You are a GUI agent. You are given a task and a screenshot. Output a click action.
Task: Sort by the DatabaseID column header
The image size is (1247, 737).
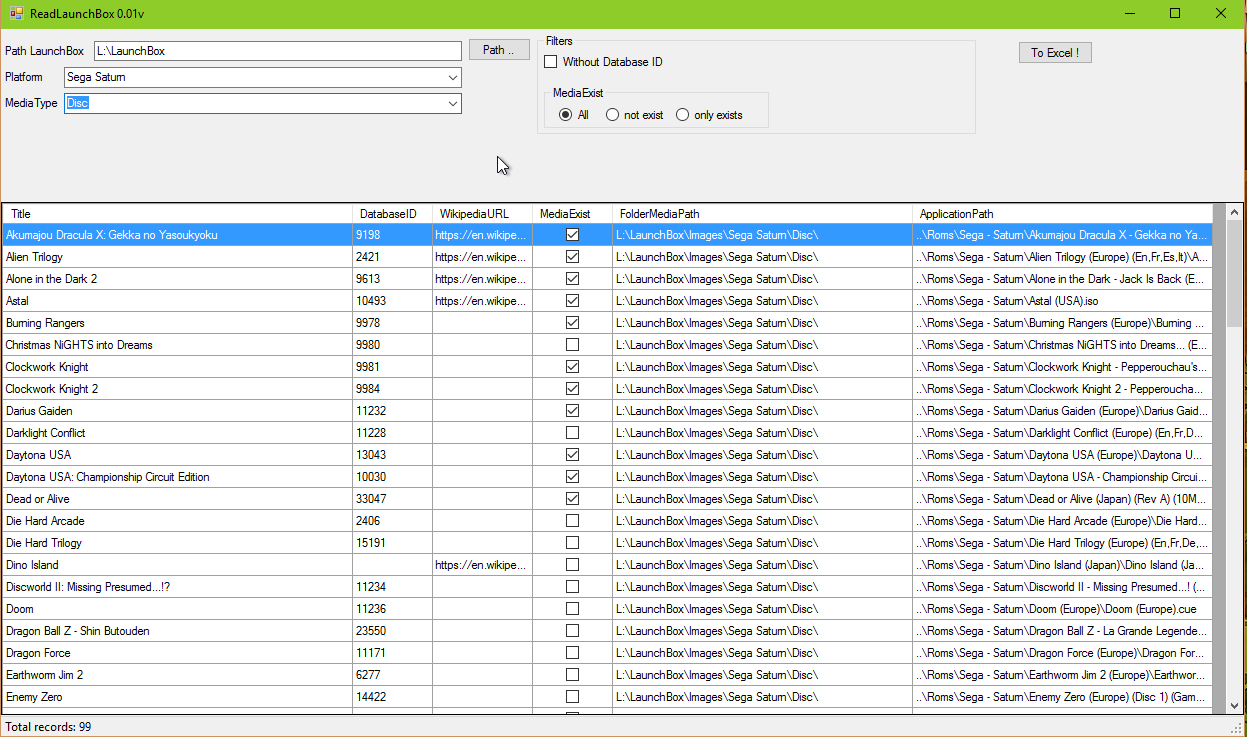point(393,214)
